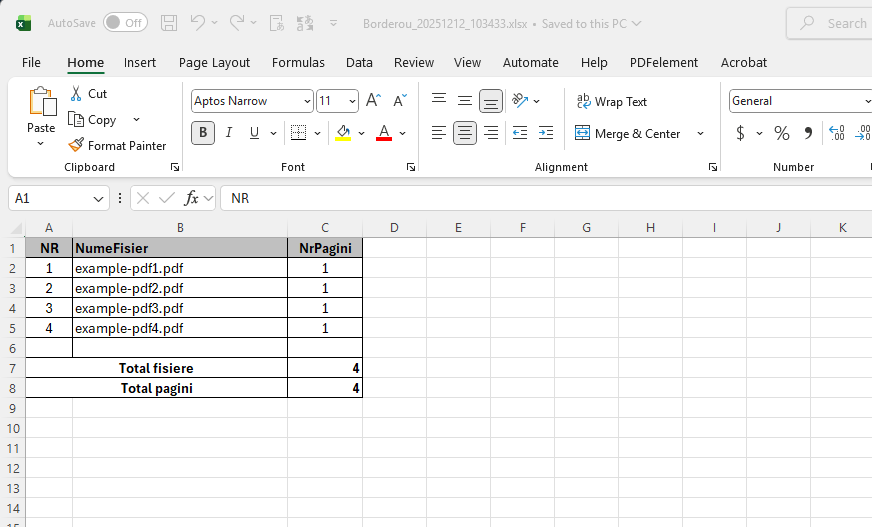Click the Increase Indent icon

click(546, 133)
